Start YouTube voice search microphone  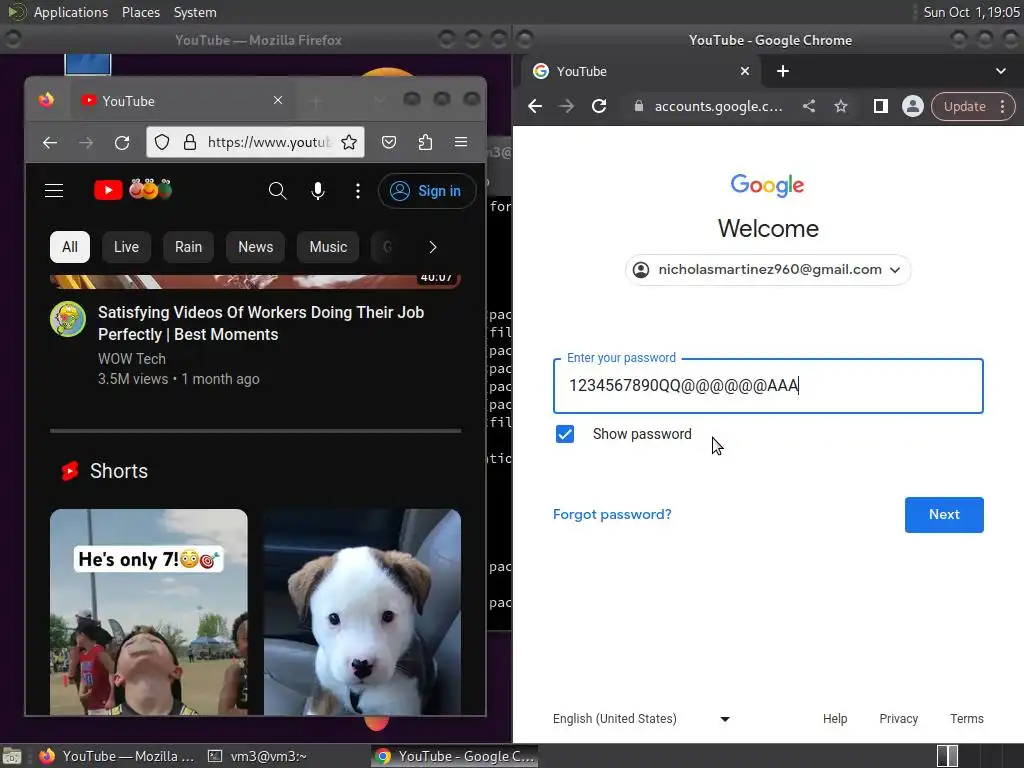pyautogui.click(x=318, y=191)
